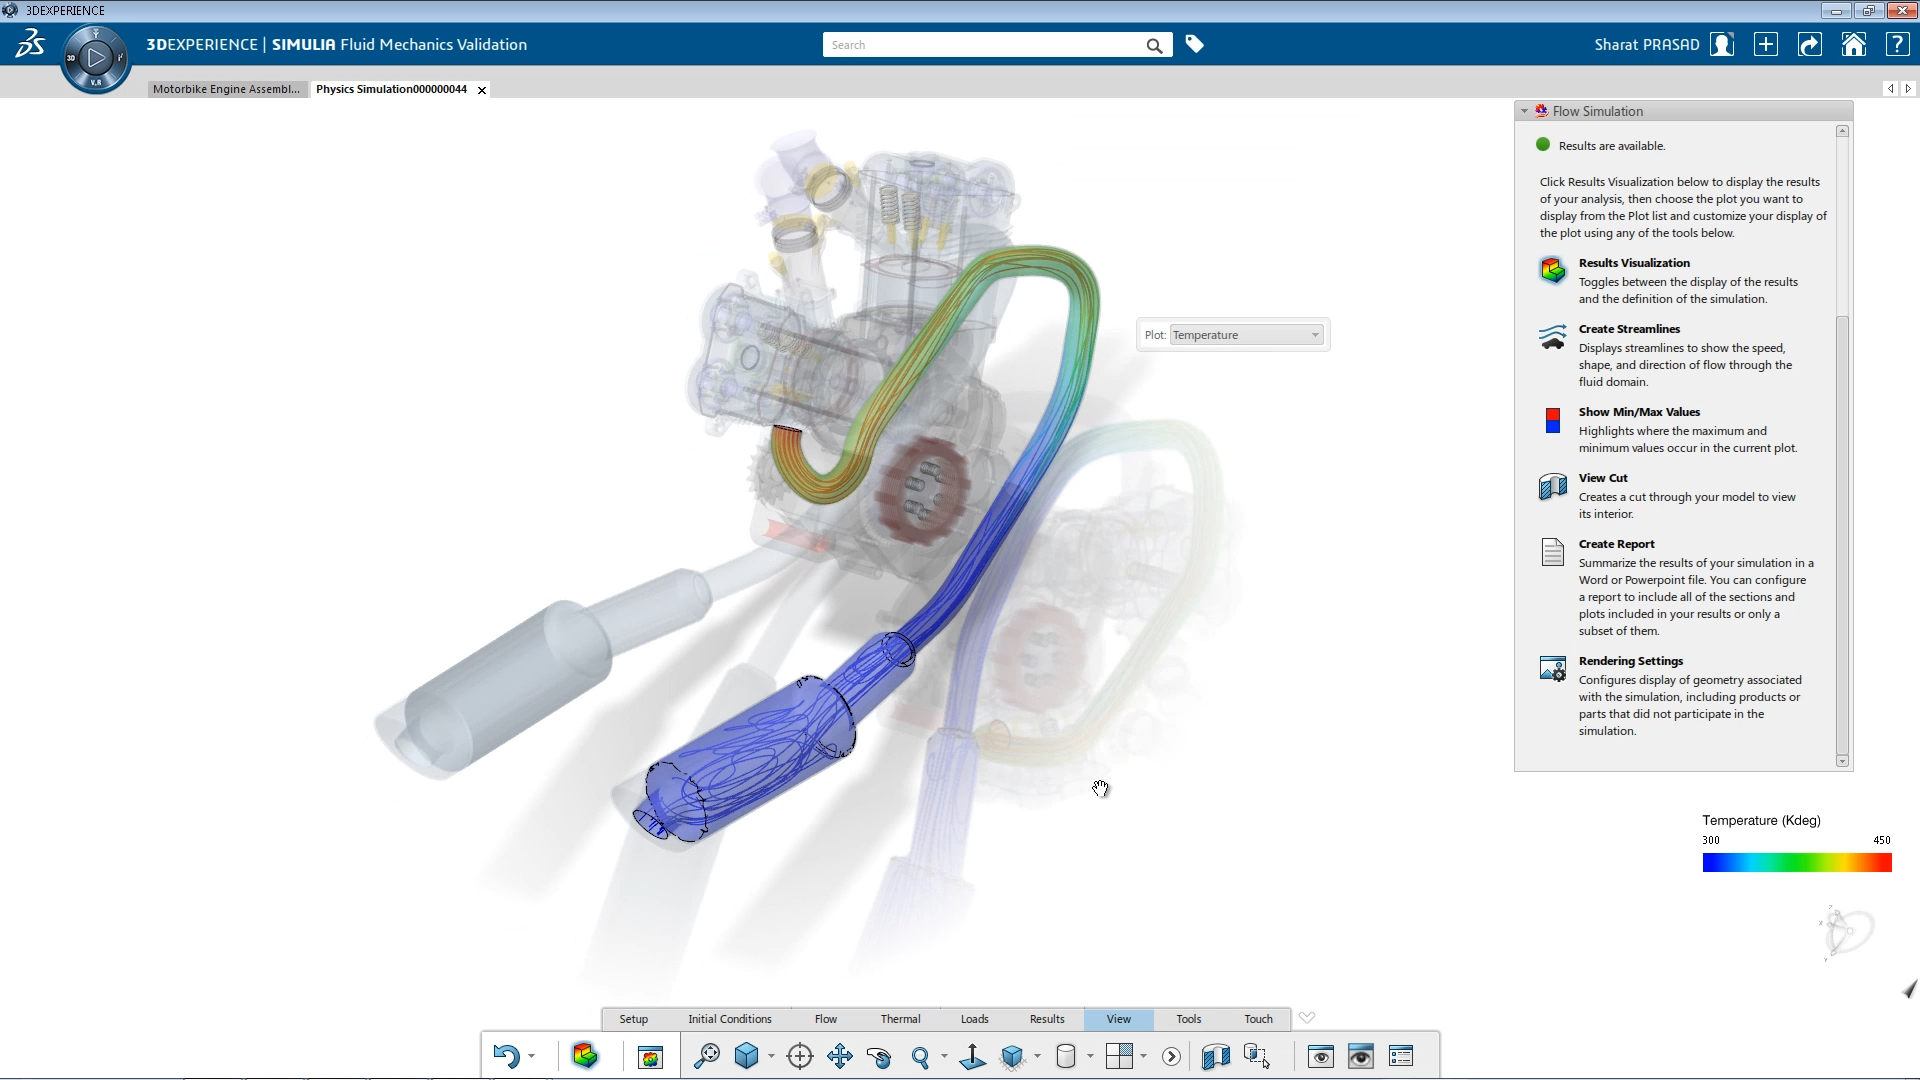The height and width of the screenshot is (1080, 1920).
Task: Toggle Show Min/Max Values
Action: click(x=1552, y=420)
